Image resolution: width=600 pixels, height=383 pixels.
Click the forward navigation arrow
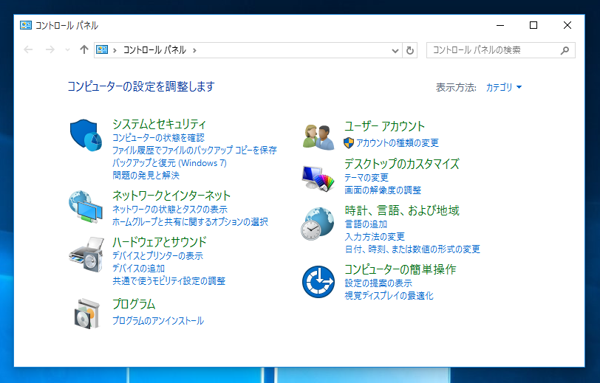click(50, 50)
